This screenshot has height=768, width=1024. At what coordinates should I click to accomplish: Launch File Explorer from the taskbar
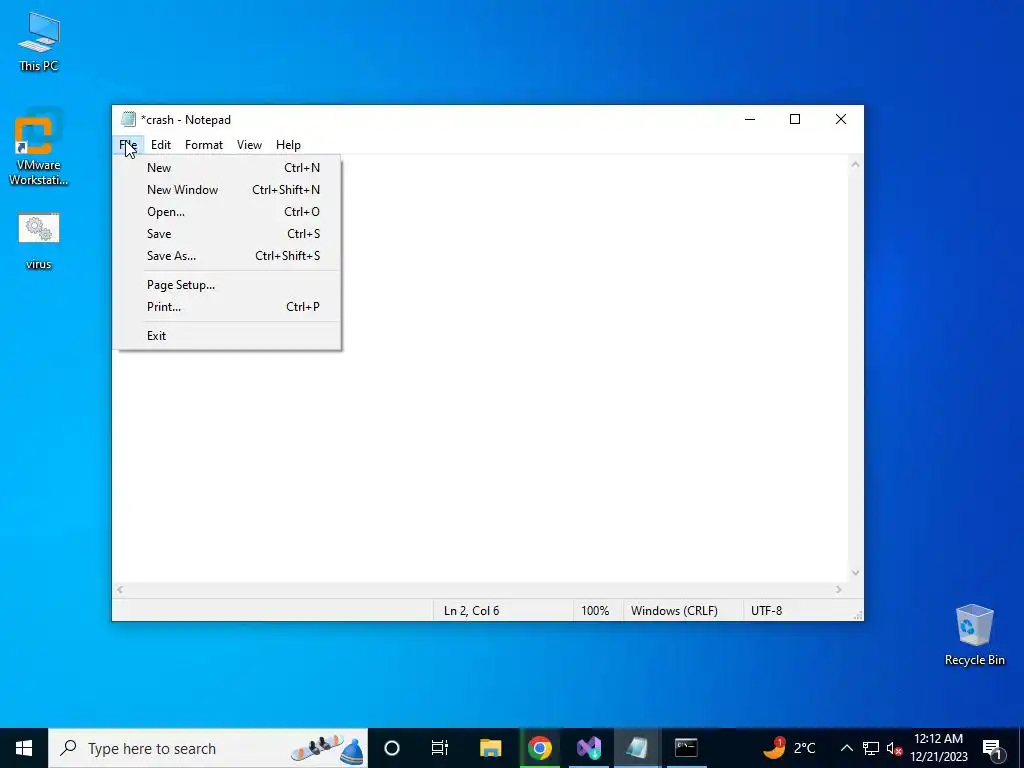point(490,748)
